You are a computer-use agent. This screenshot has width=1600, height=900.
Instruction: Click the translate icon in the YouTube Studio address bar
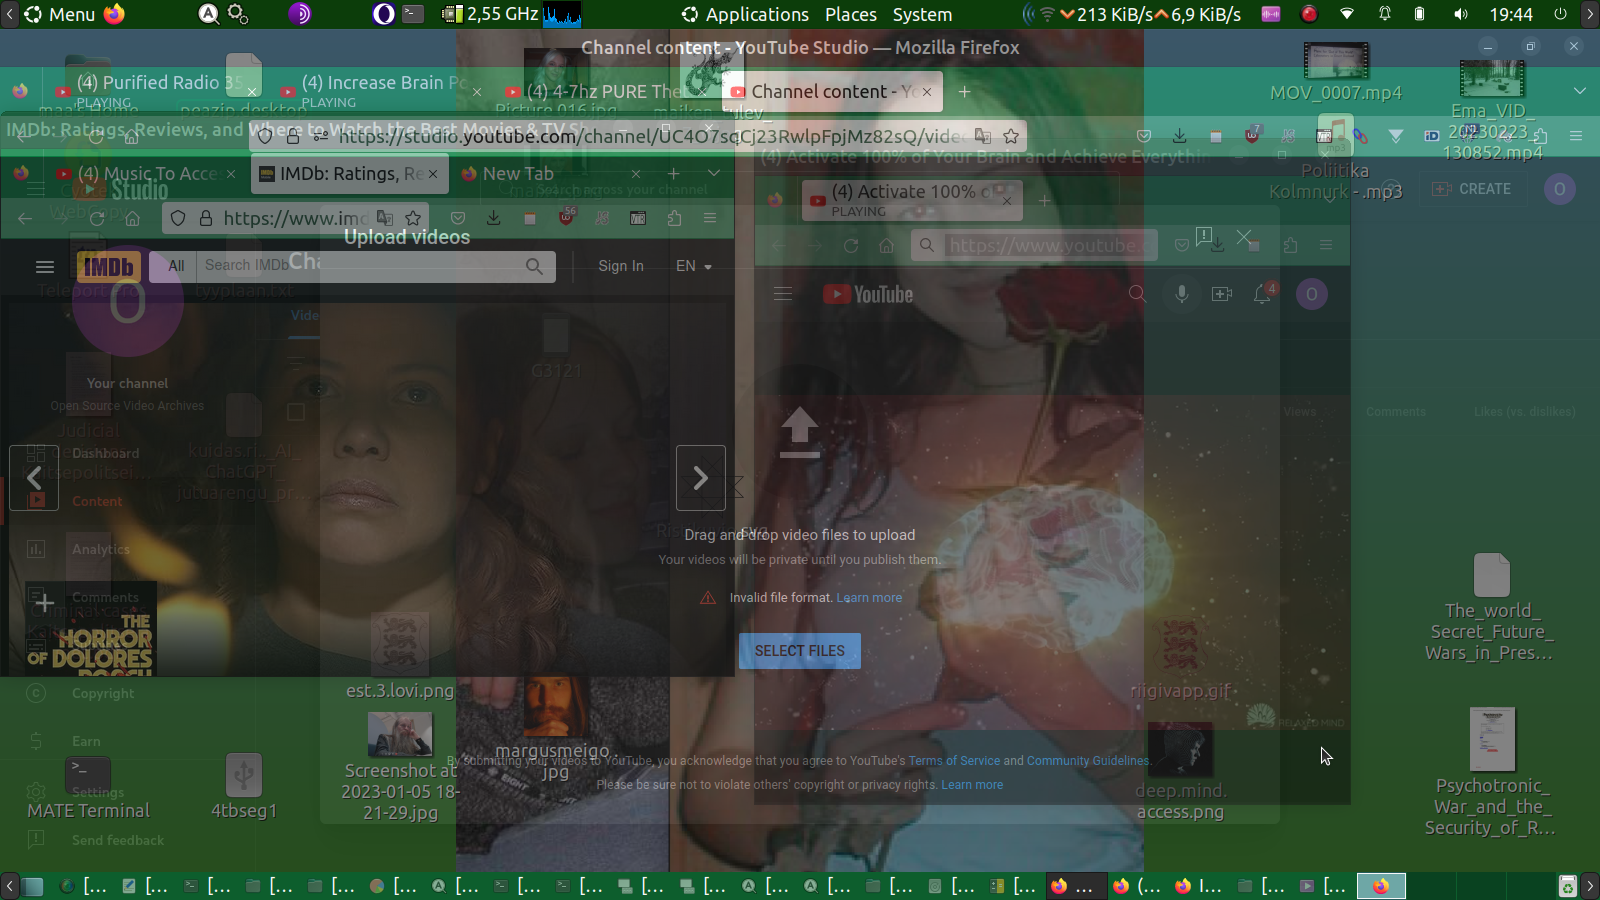983,136
